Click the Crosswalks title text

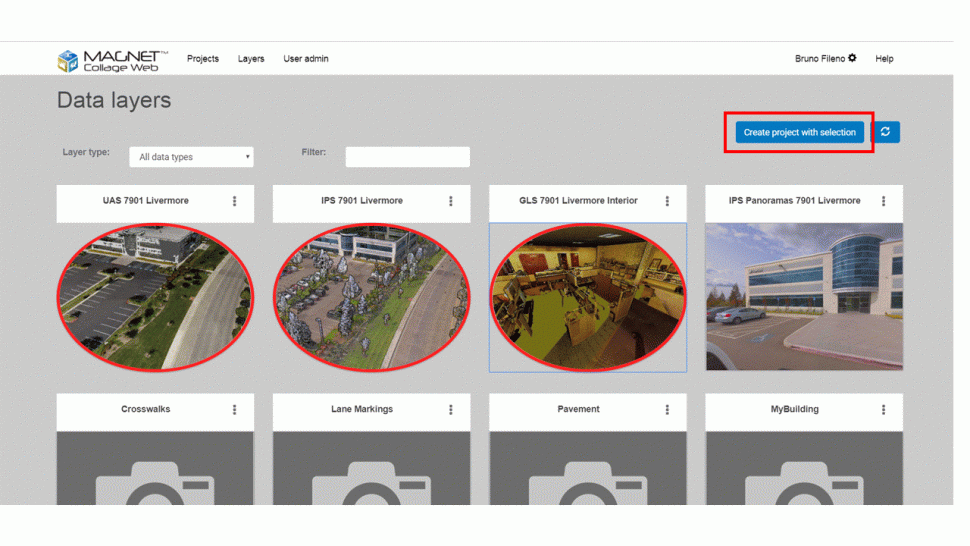[x=145, y=409]
